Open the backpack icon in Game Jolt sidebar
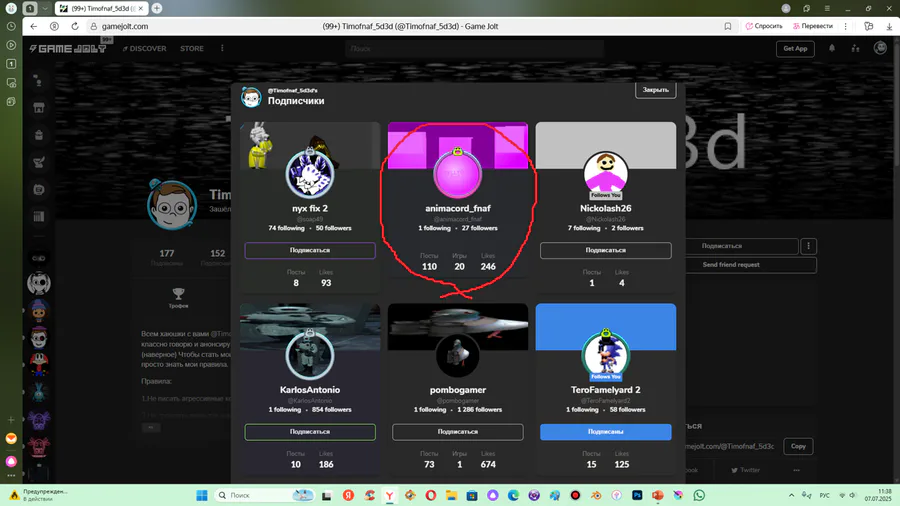 click(39, 135)
